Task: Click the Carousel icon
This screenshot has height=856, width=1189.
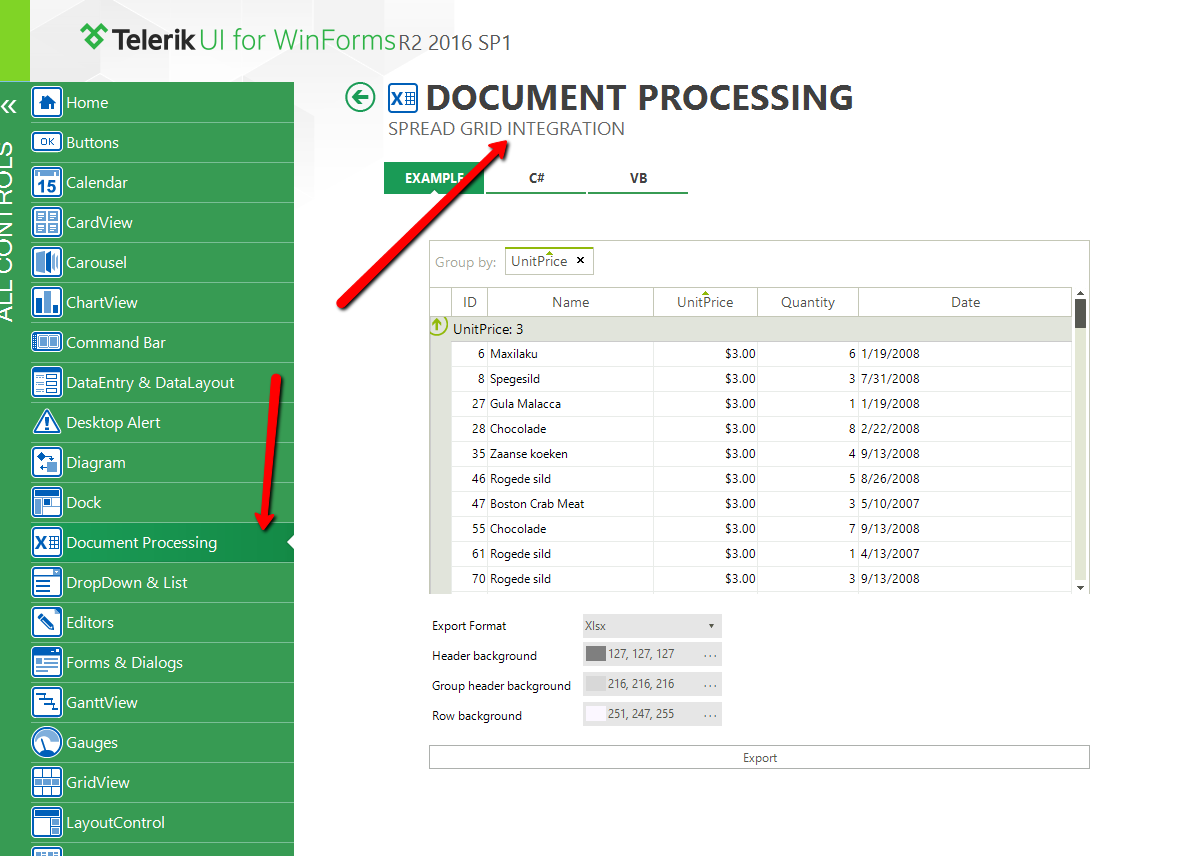Action: [47, 262]
